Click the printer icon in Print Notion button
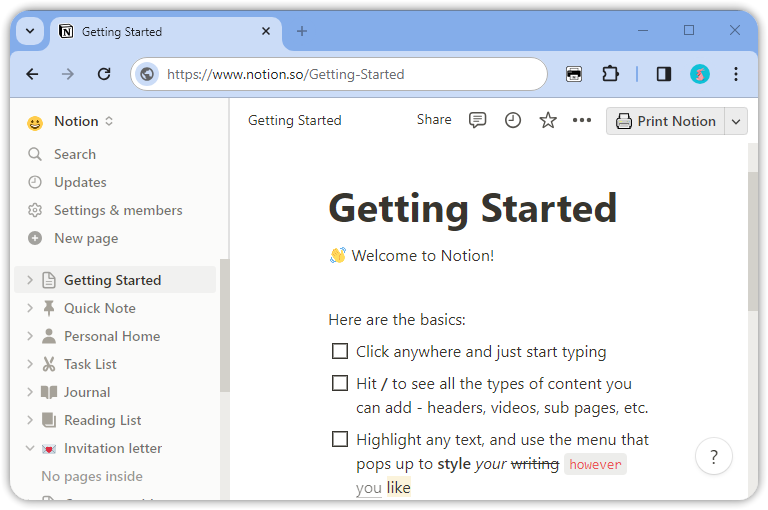This screenshot has height=510, width=768. tap(624, 121)
